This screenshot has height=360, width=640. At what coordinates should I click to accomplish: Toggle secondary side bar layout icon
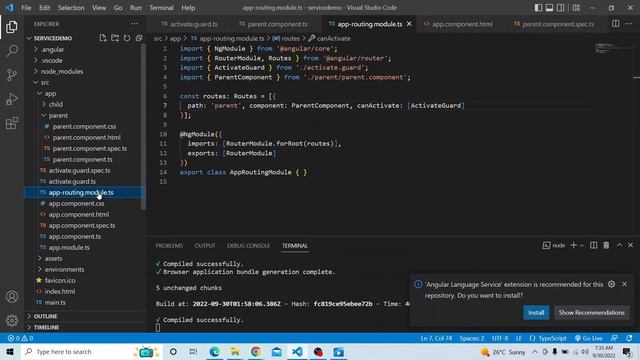pyautogui.click(x=561, y=8)
